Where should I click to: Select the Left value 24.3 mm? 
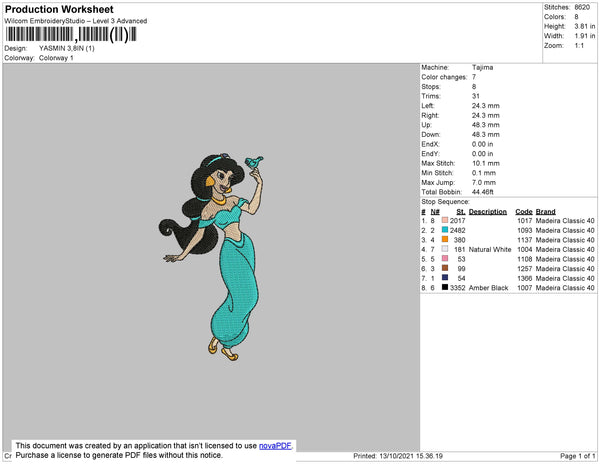(x=486, y=106)
